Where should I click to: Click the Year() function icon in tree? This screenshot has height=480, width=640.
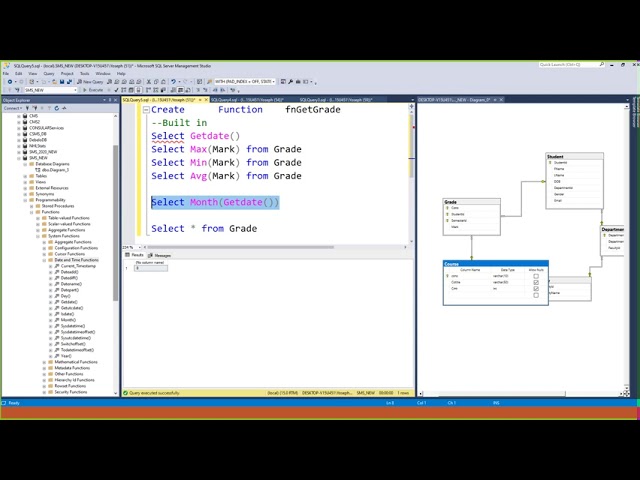pyautogui.click(x=57, y=356)
